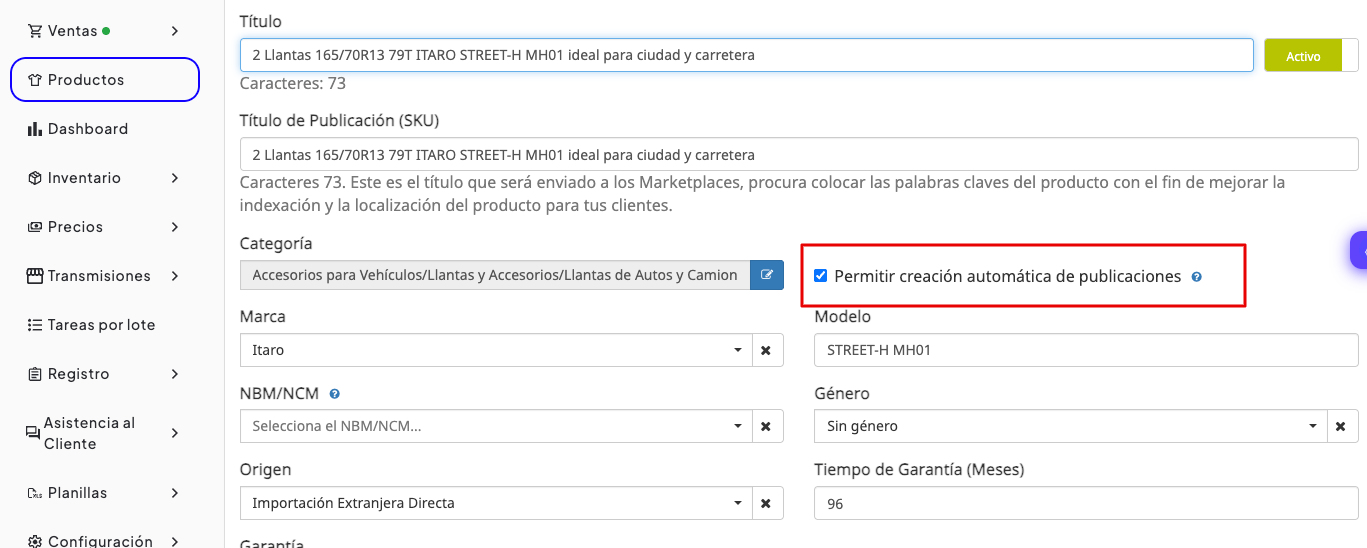
Task: Toggle the Activo status button
Action: (1311, 55)
